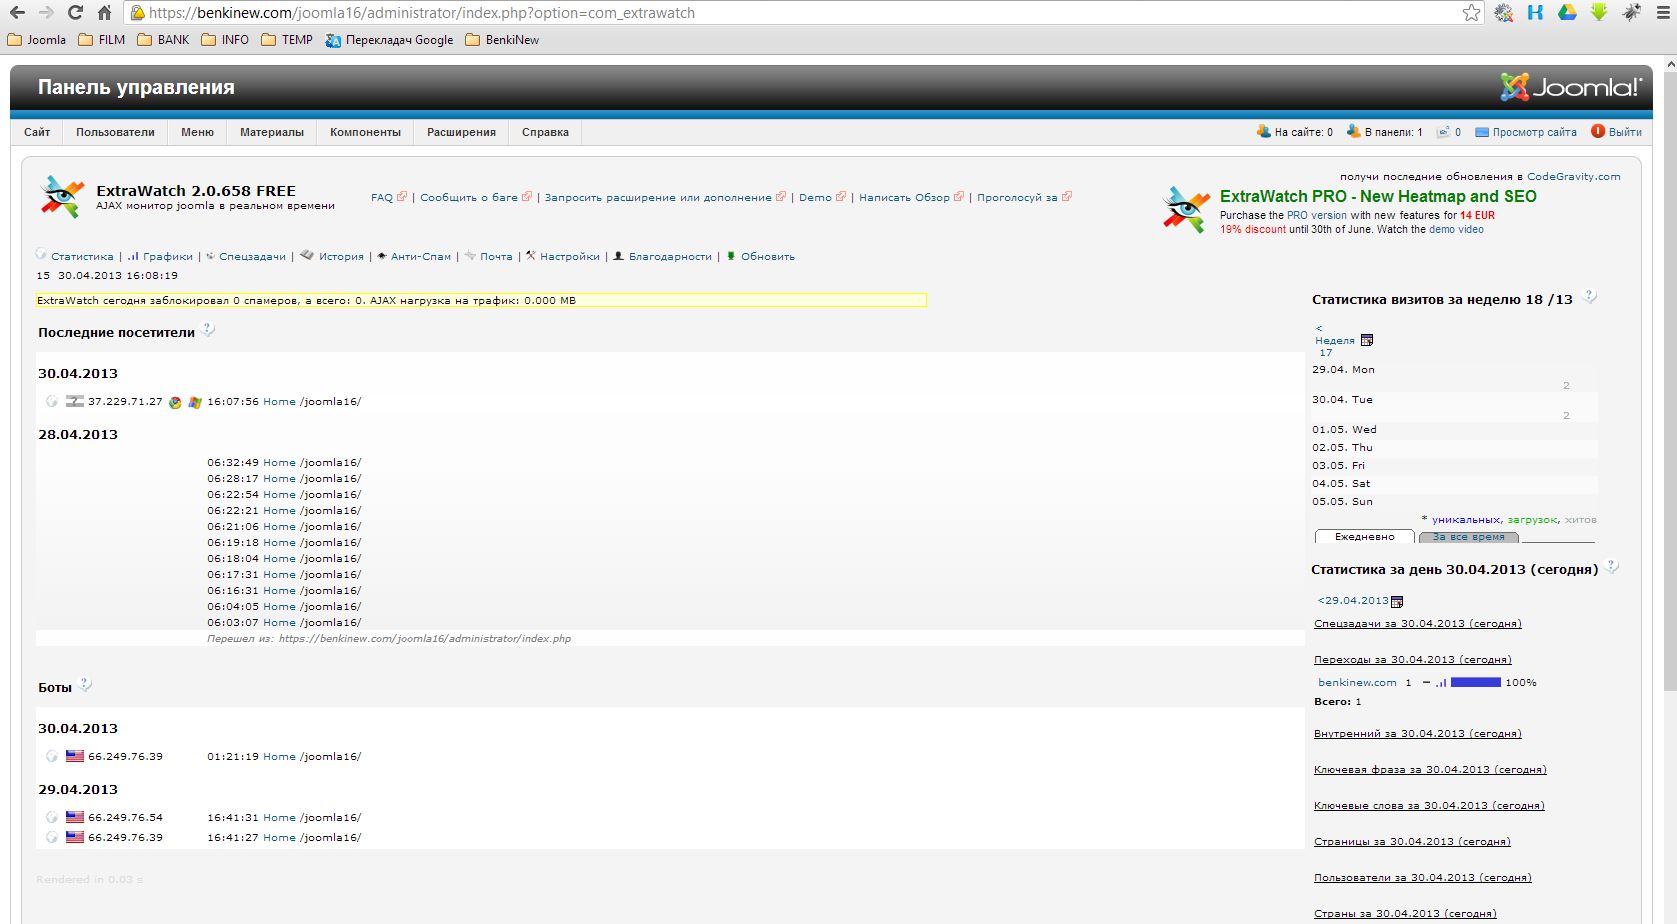Expand Страны за 30.04.2013 statistics
The width and height of the screenshot is (1677, 924).
coord(1404,913)
